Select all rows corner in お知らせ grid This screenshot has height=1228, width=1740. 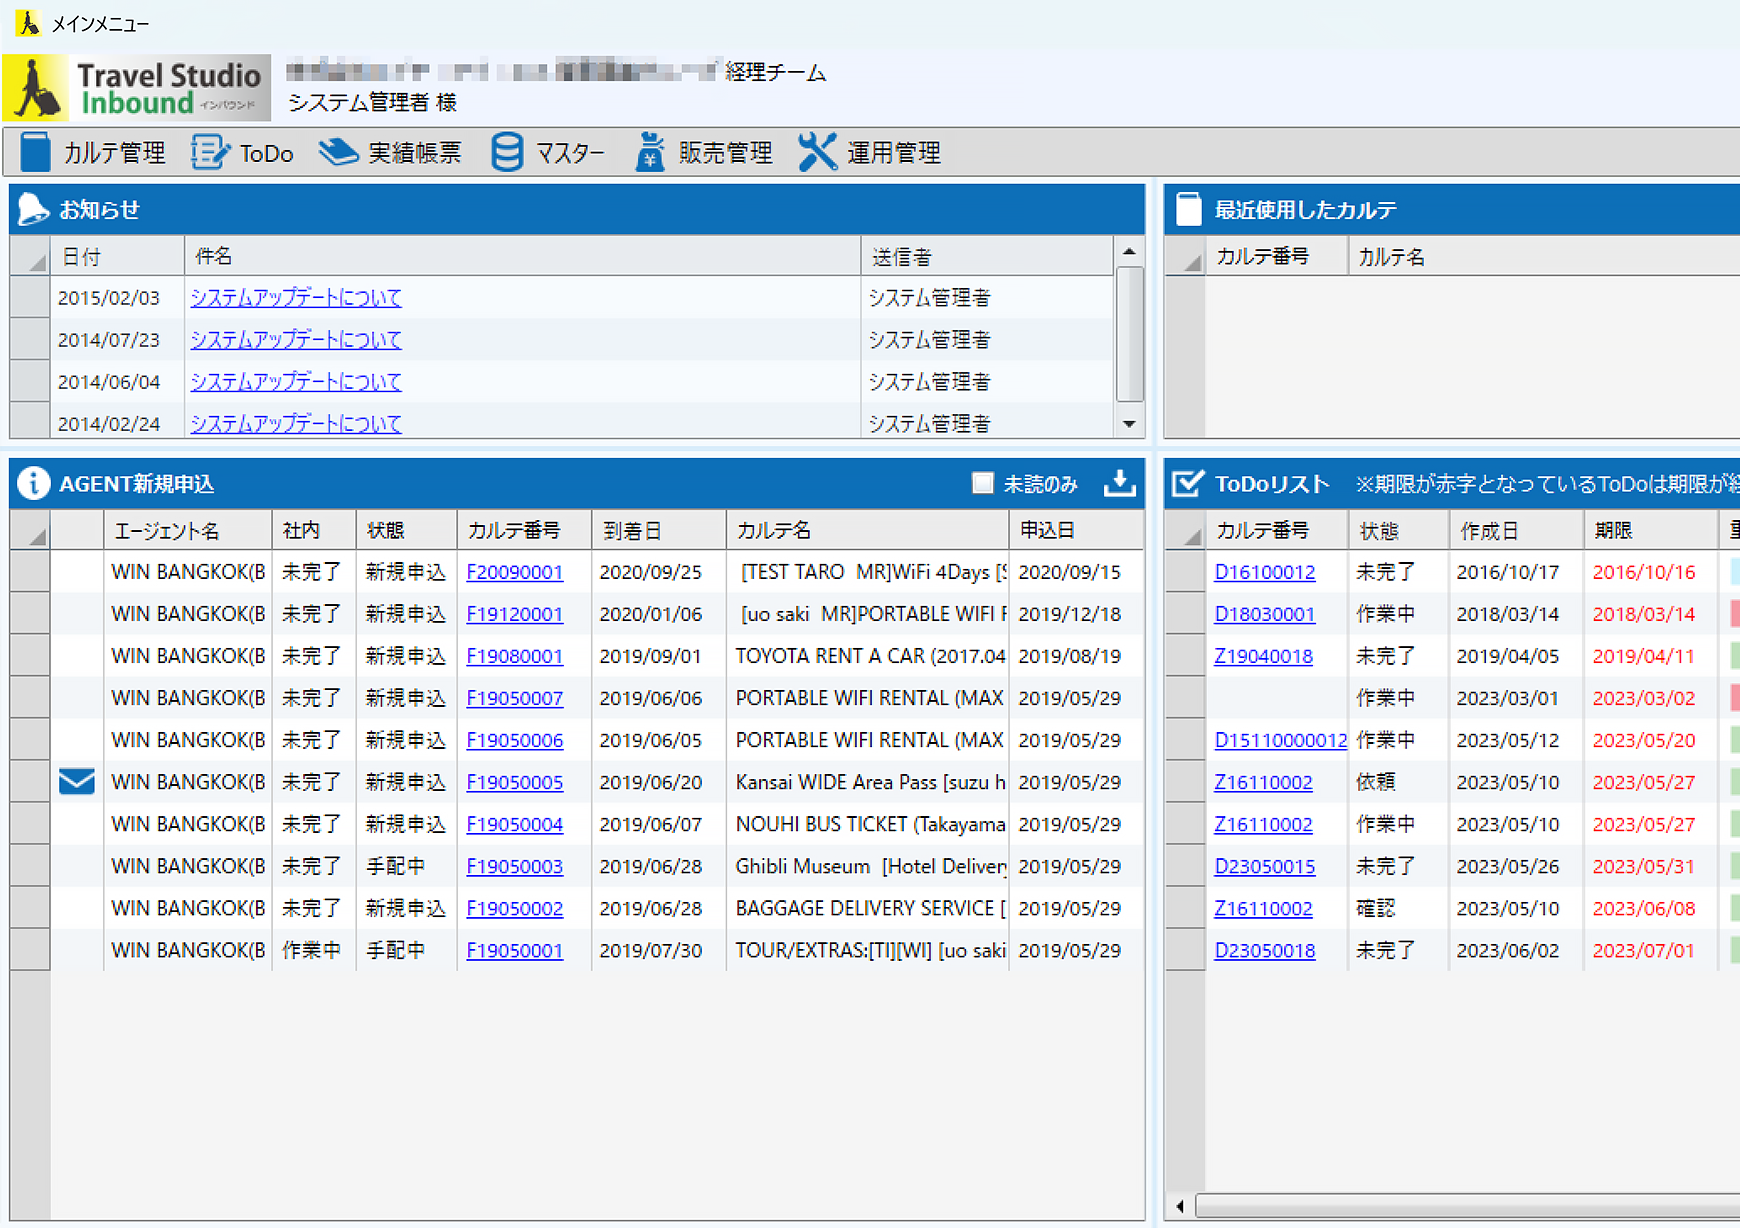pyautogui.click(x=30, y=256)
